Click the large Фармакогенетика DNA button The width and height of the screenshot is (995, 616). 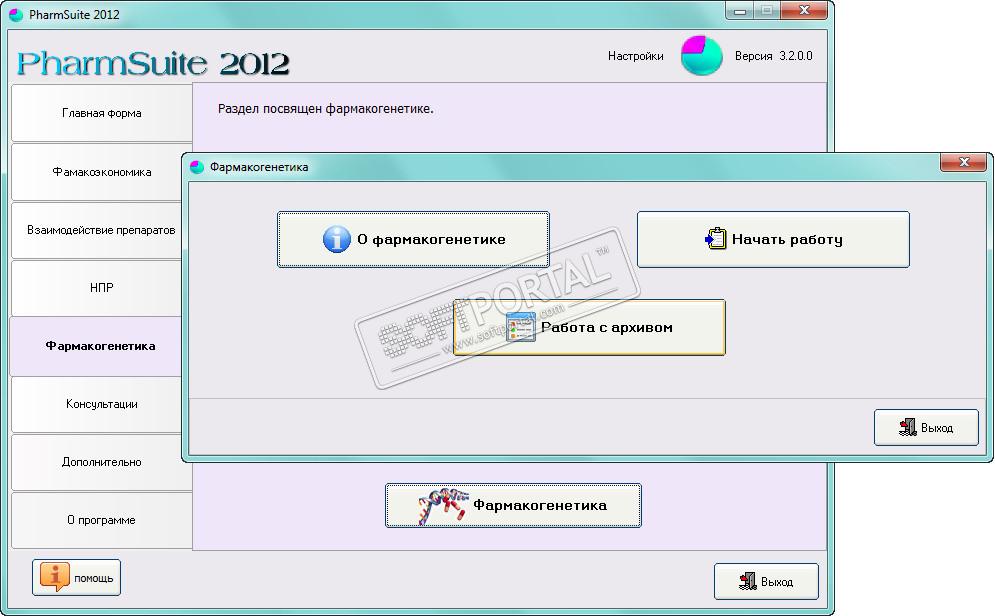(513, 505)
